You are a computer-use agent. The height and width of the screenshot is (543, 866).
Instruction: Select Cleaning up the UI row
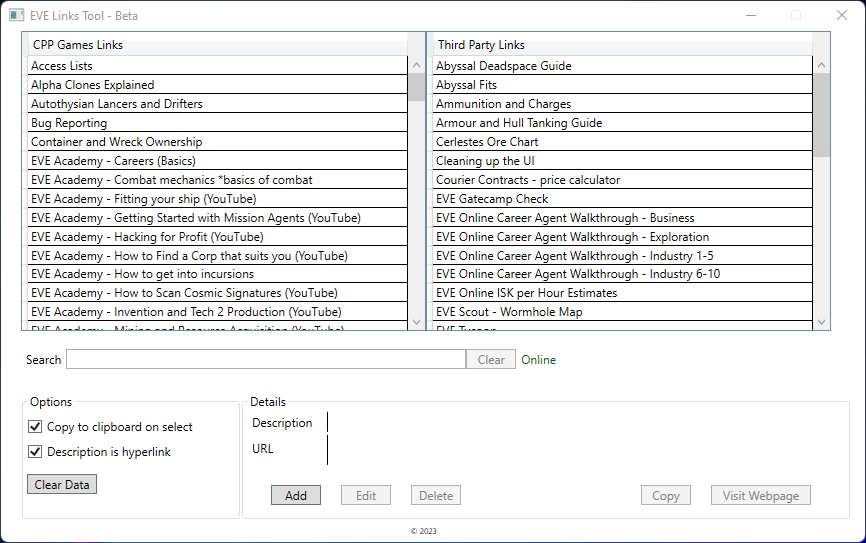pyautogui.click(x=622, y=161)
